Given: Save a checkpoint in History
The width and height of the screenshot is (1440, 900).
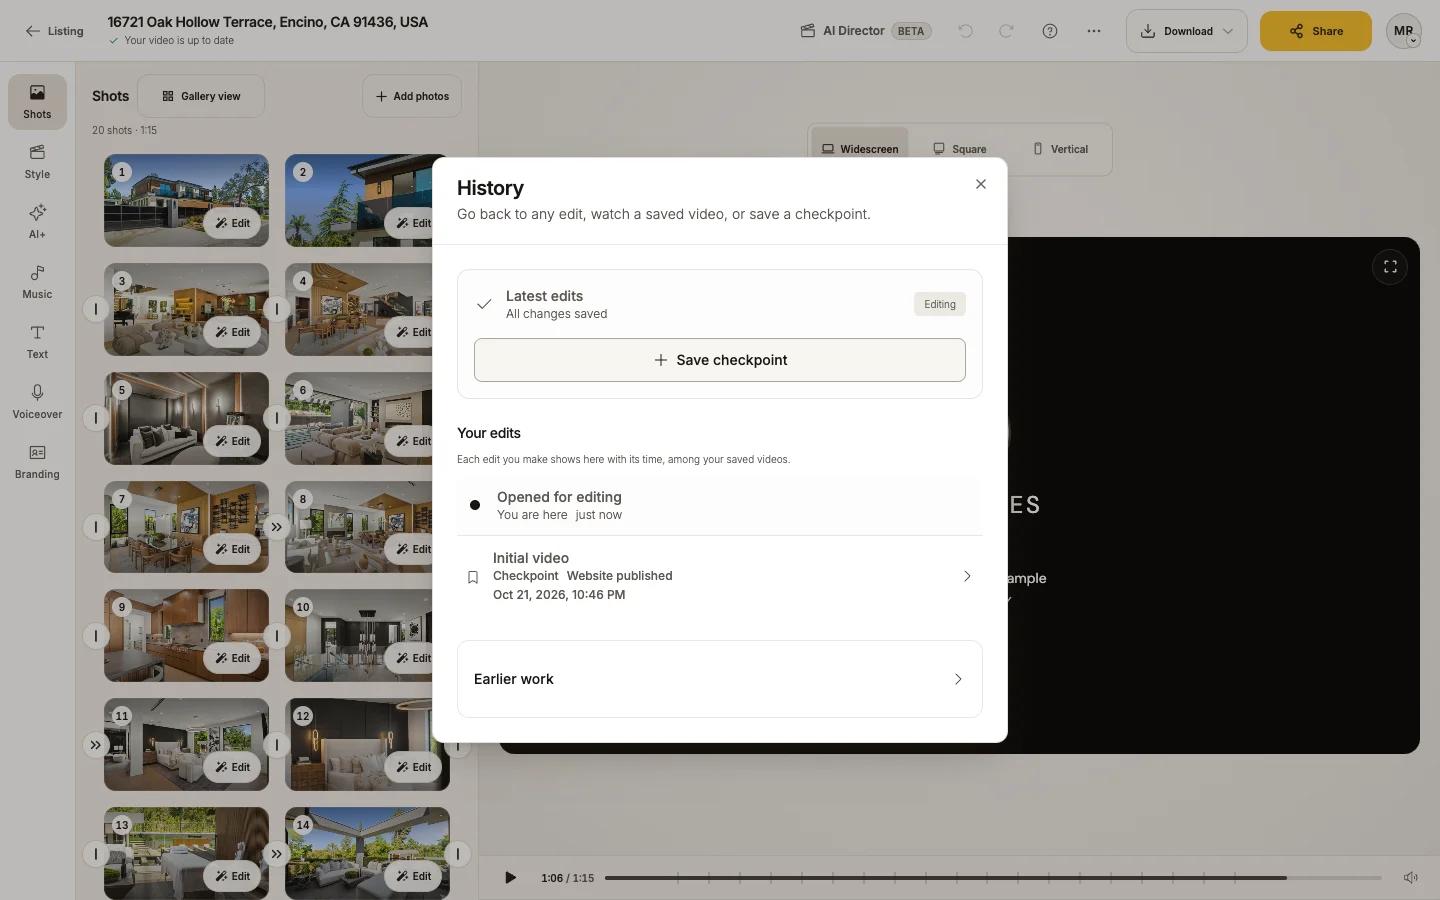Looking at the screenshot, I should click(720, 360).
